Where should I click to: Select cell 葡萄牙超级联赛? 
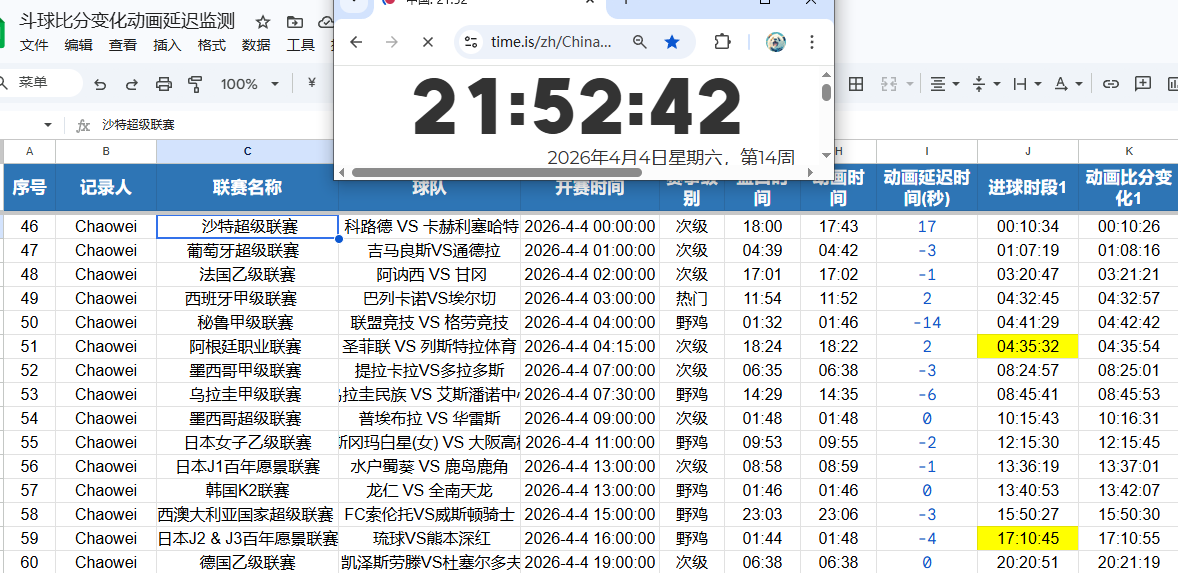(x=247, y=250)
